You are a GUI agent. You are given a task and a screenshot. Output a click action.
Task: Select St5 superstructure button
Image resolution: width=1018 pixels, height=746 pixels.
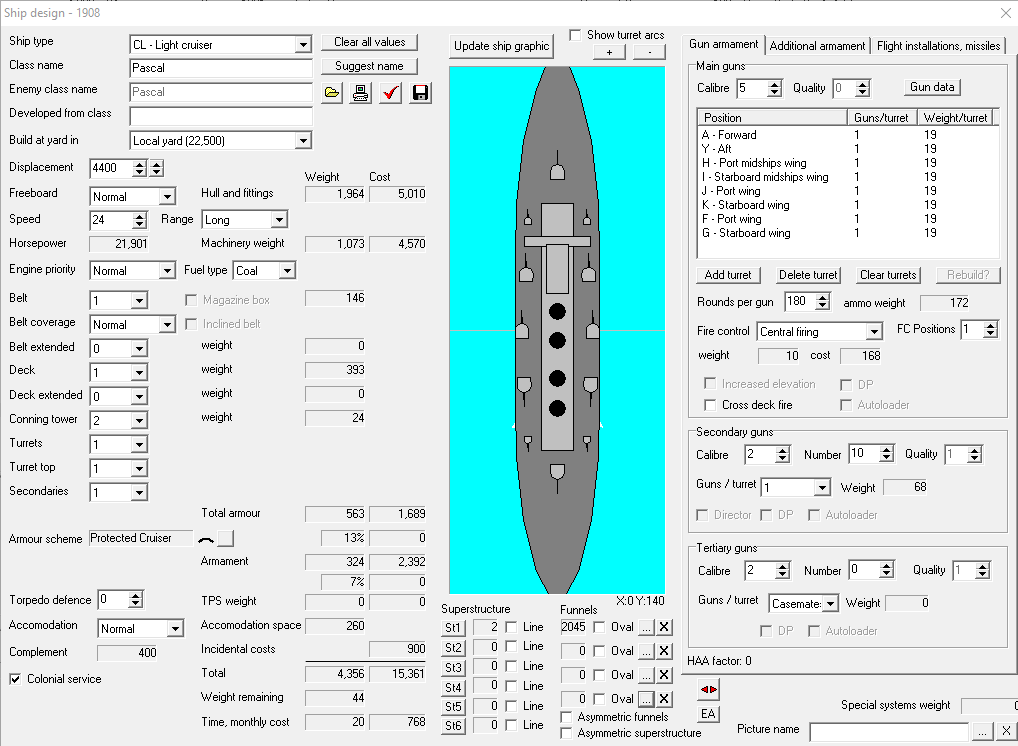(x=453, y=707)
